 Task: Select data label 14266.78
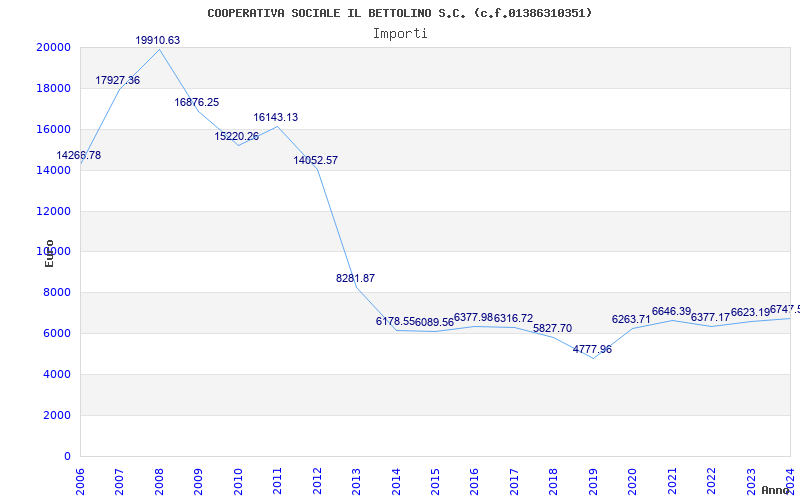coord(79,155)
